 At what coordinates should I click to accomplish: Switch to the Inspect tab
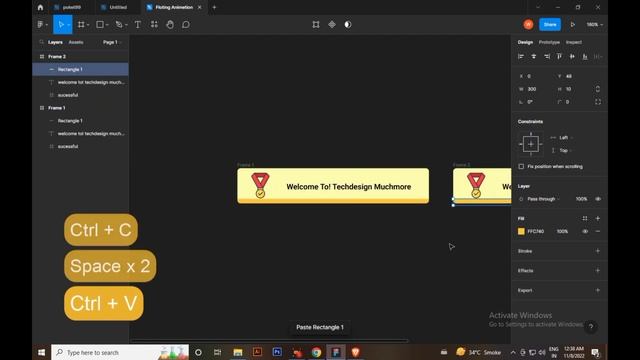[x=573, y=42]
